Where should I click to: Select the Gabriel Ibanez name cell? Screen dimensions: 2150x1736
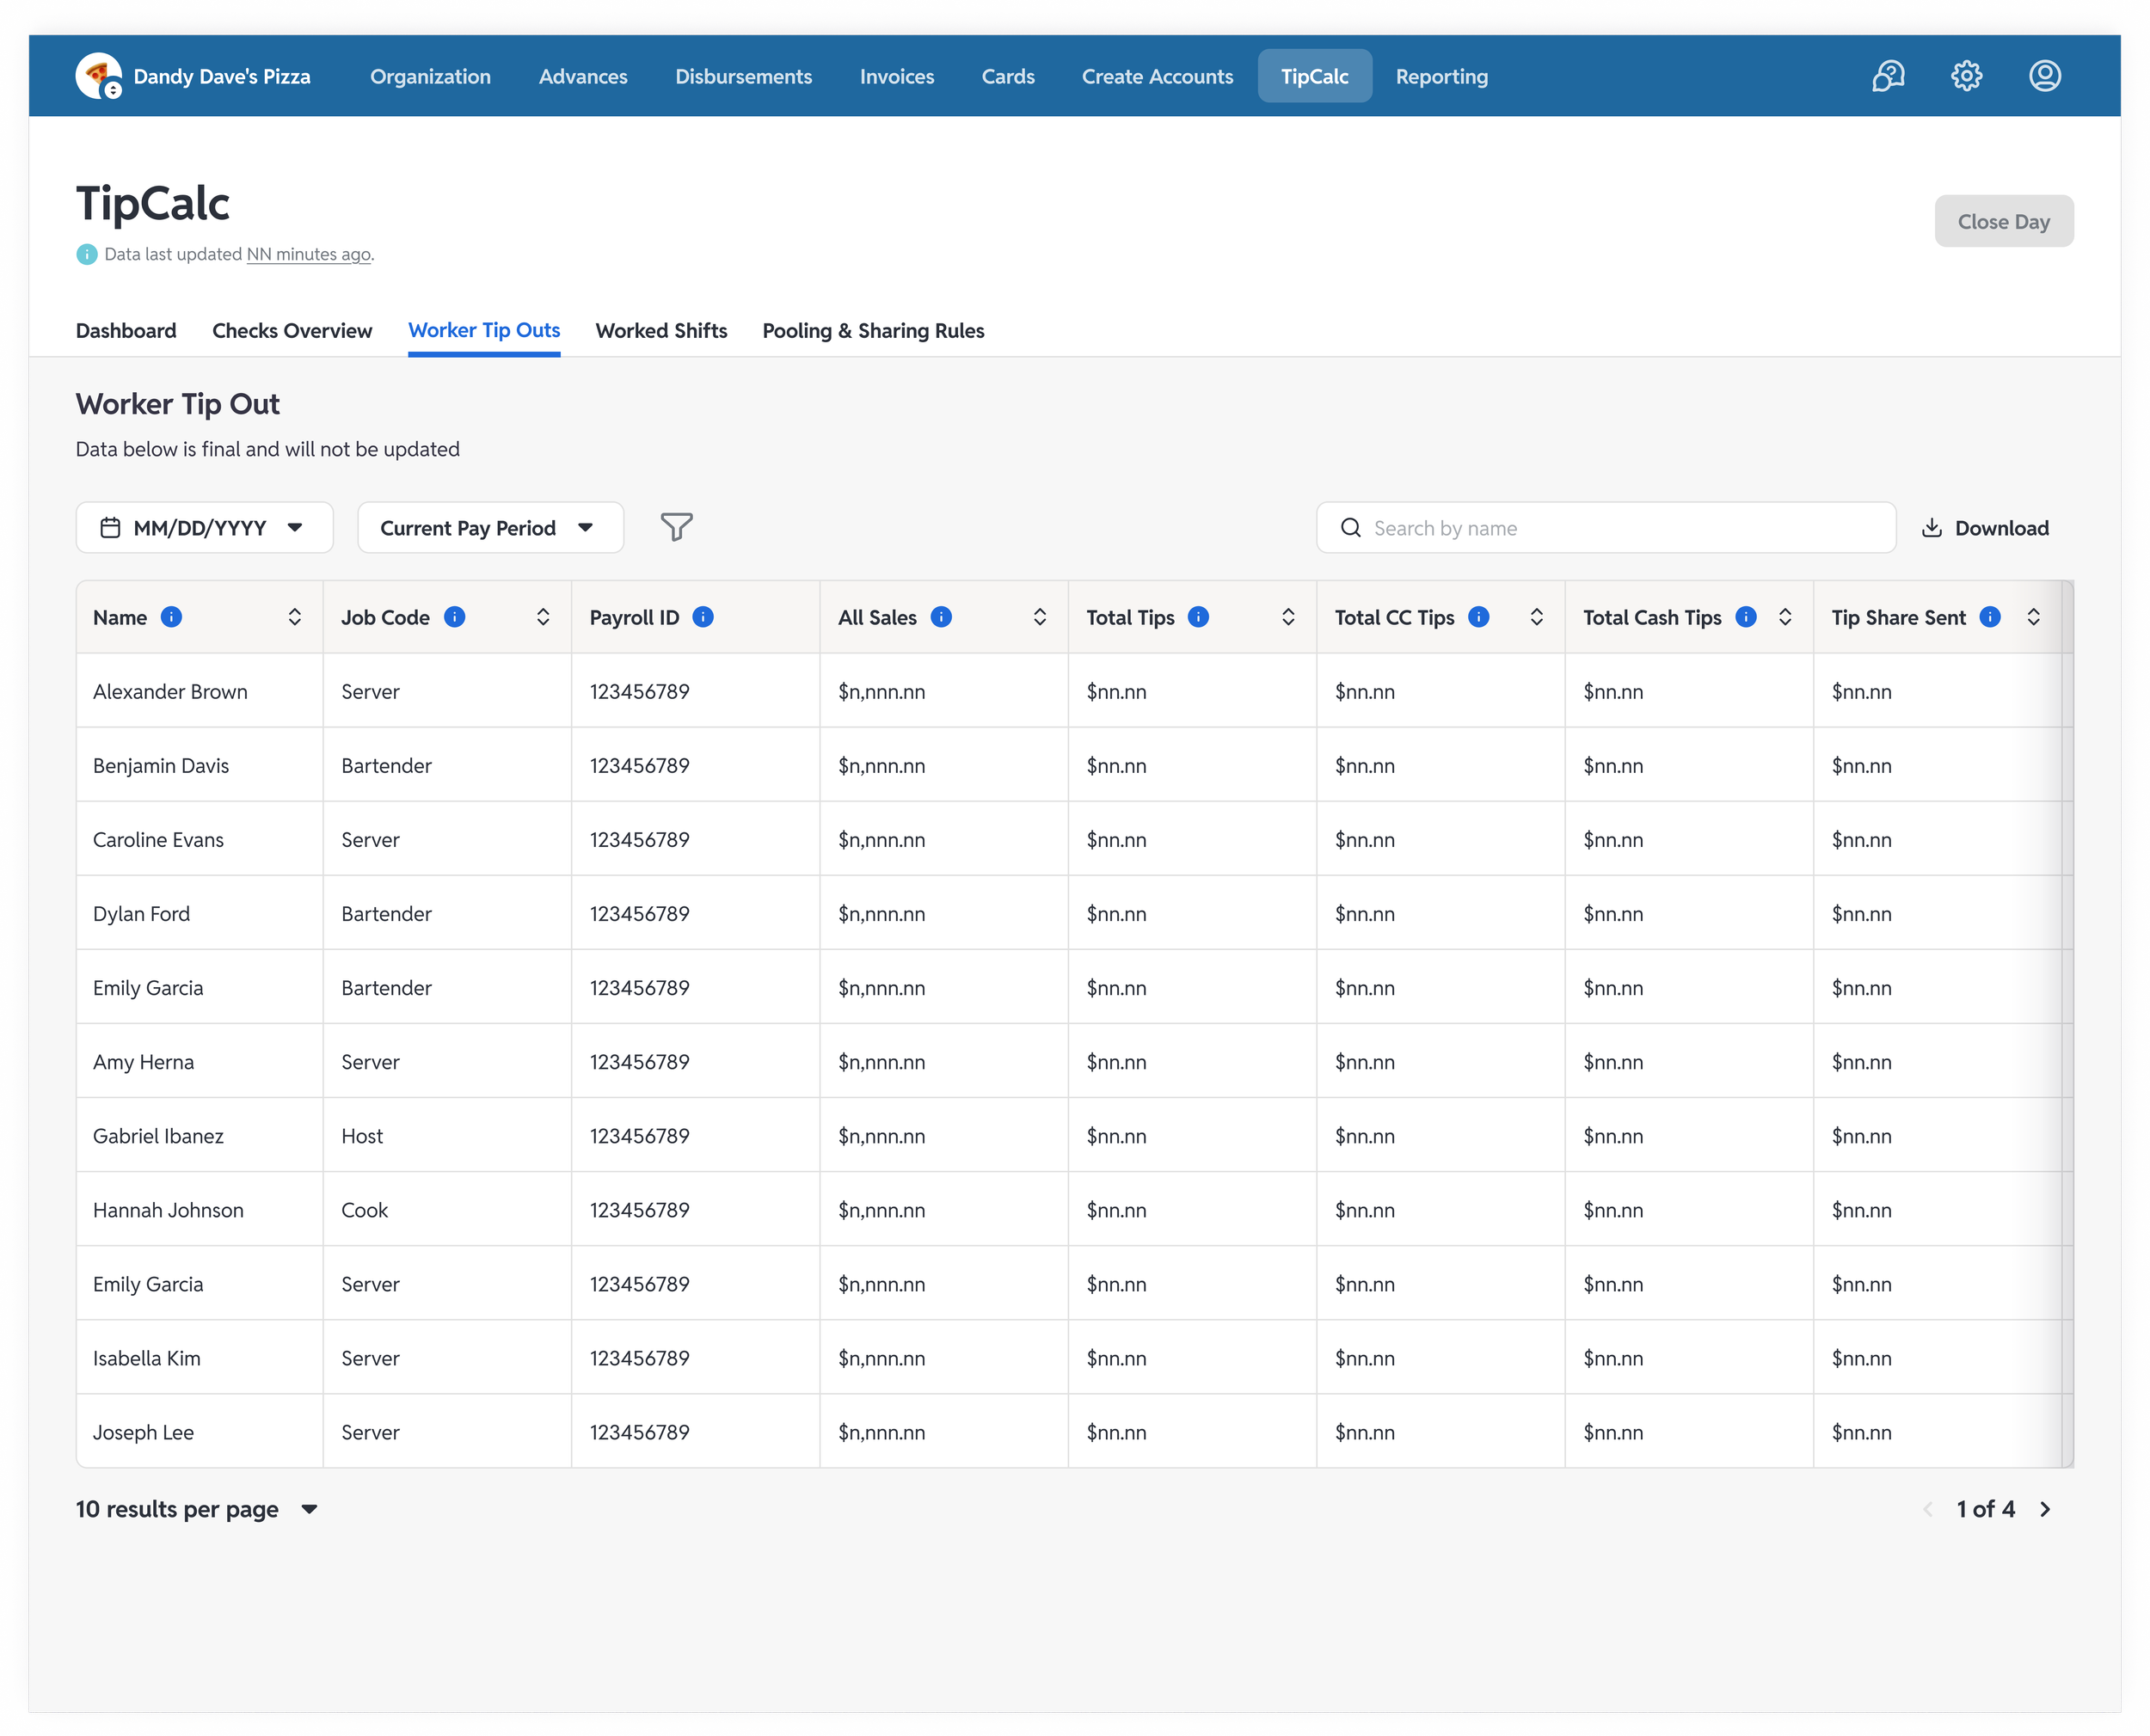click(x=200, y=1135)
